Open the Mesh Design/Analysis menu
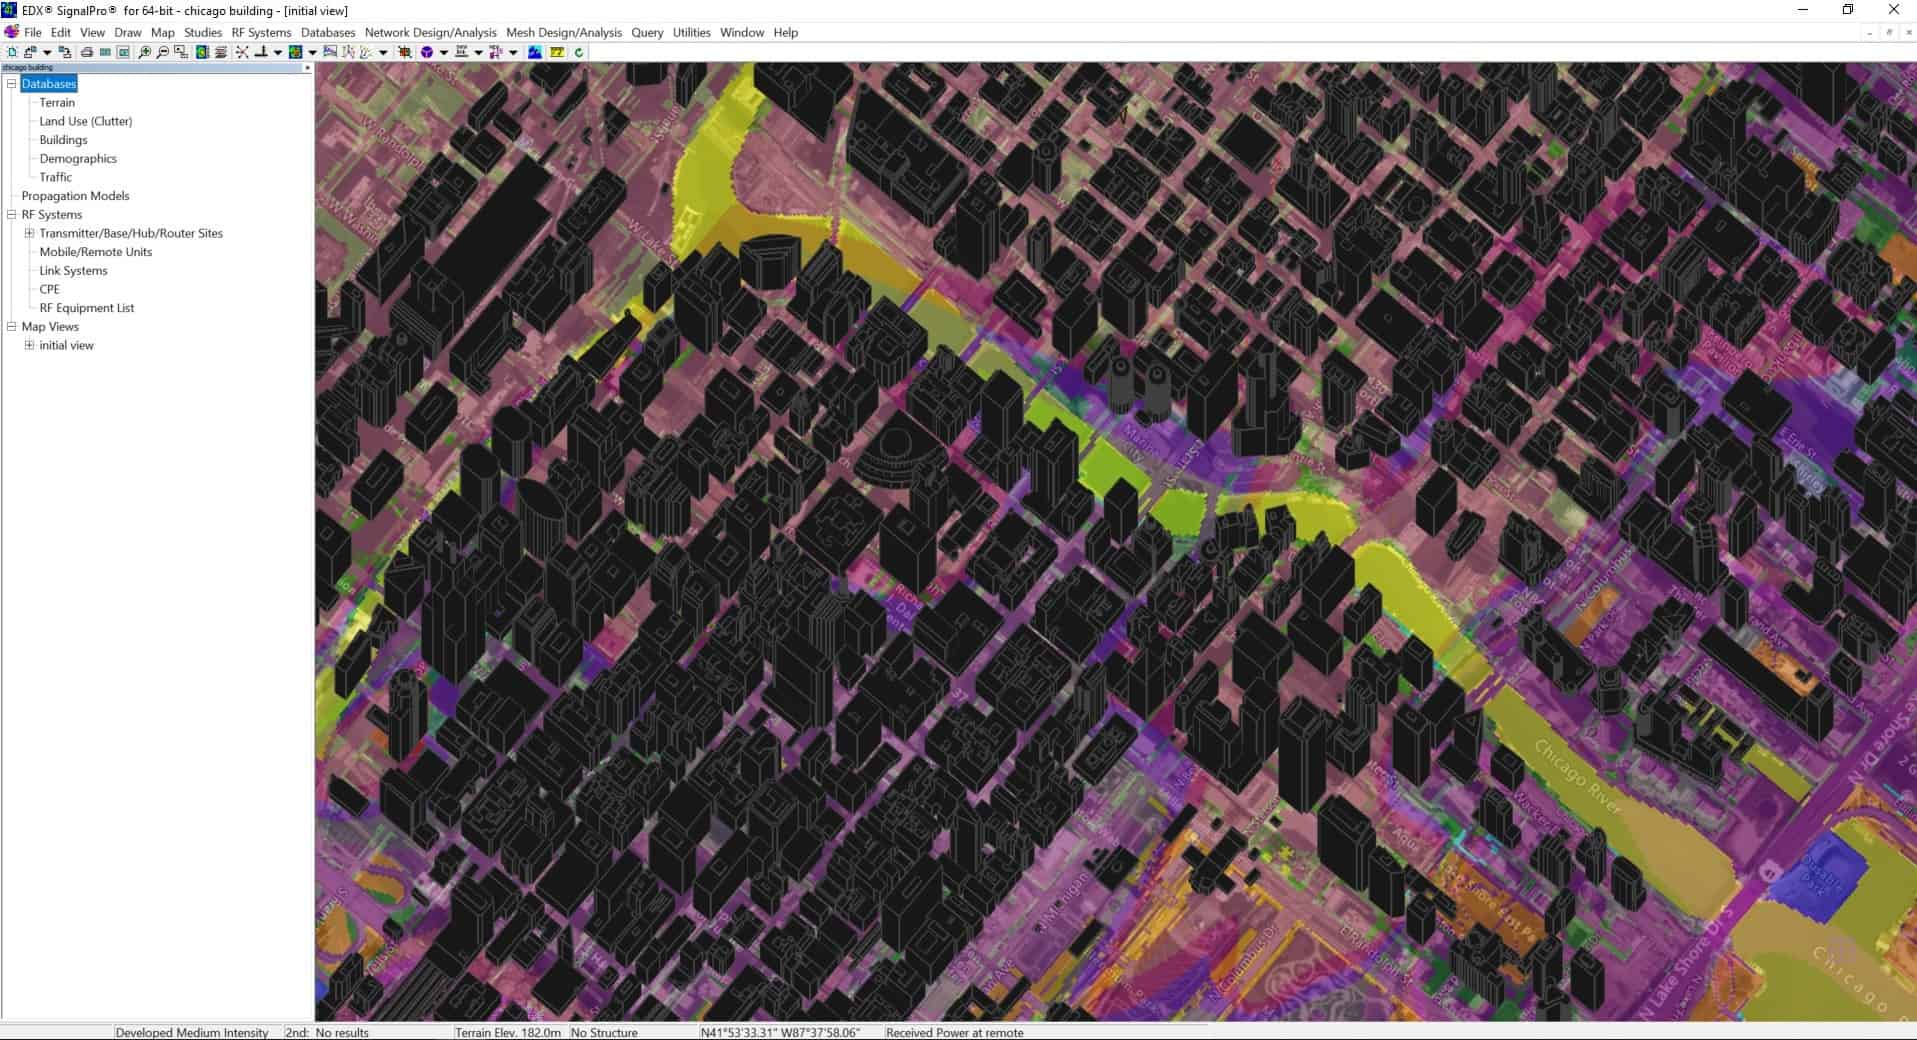Image resolution: width=1917 pixels, height=1040 pixels. click(x=563, y=32)
